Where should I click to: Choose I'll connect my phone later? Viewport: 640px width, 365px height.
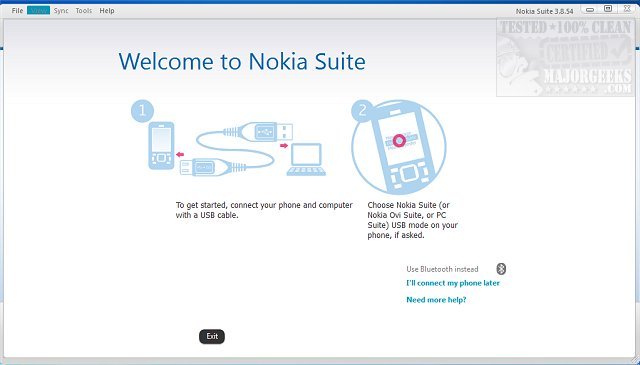(x=453, y=283)
